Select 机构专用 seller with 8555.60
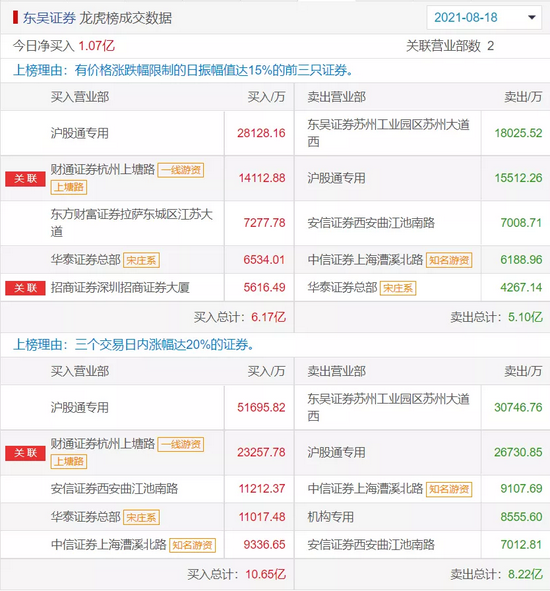The image size is (550, 591). [x=331, y=517]
